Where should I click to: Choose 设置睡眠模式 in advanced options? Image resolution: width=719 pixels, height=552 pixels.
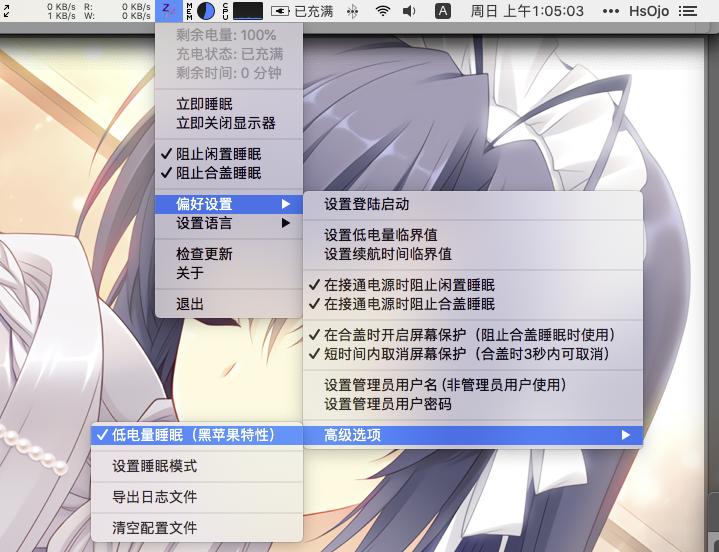197,466
